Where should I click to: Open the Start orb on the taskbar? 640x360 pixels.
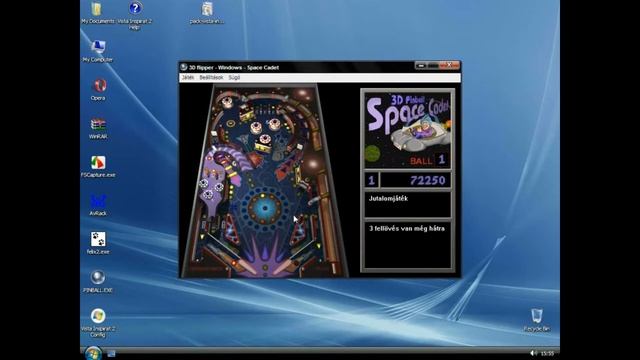(x=93, y=353)
